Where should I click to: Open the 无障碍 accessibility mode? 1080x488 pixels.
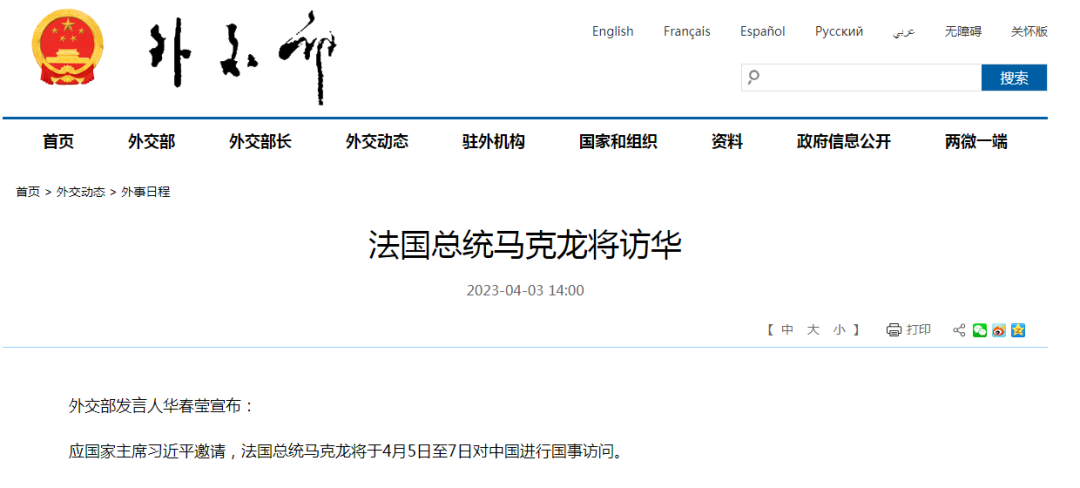[963, 31]
